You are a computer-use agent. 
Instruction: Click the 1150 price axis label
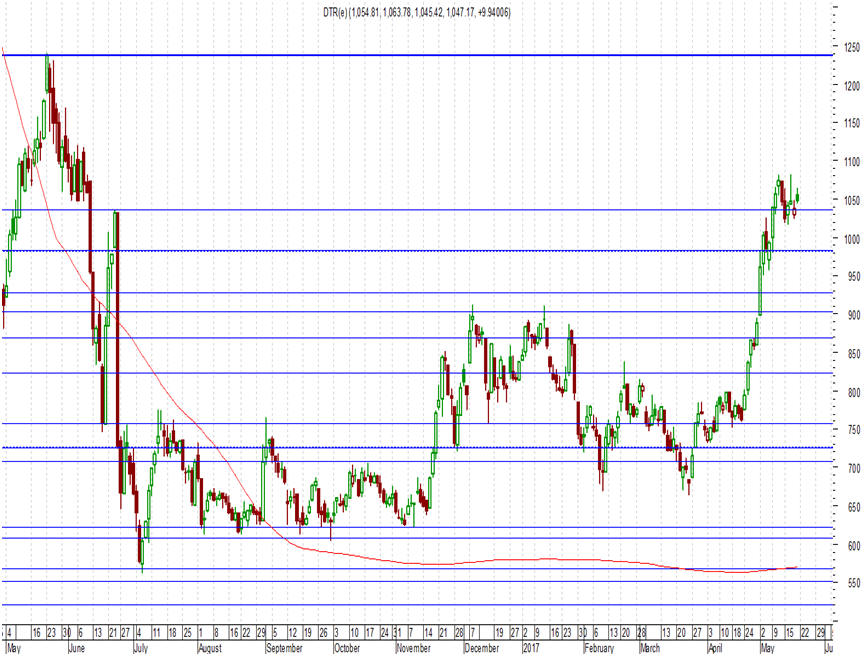(852, 124)
